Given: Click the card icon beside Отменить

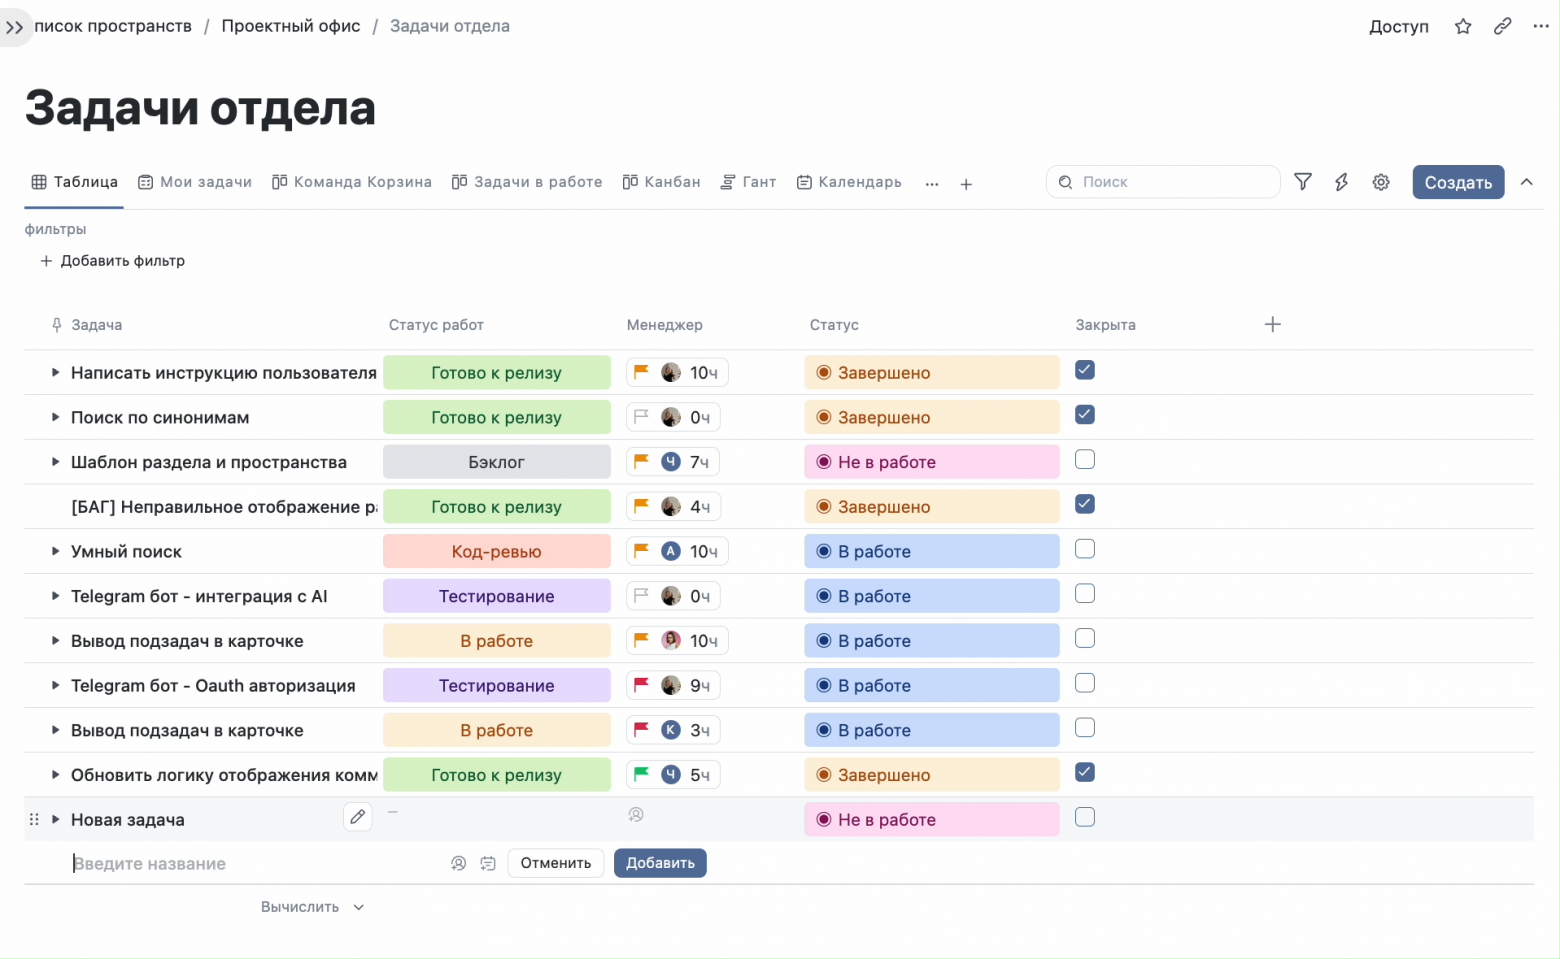Looking at the screenshot, I should point(488,863).
